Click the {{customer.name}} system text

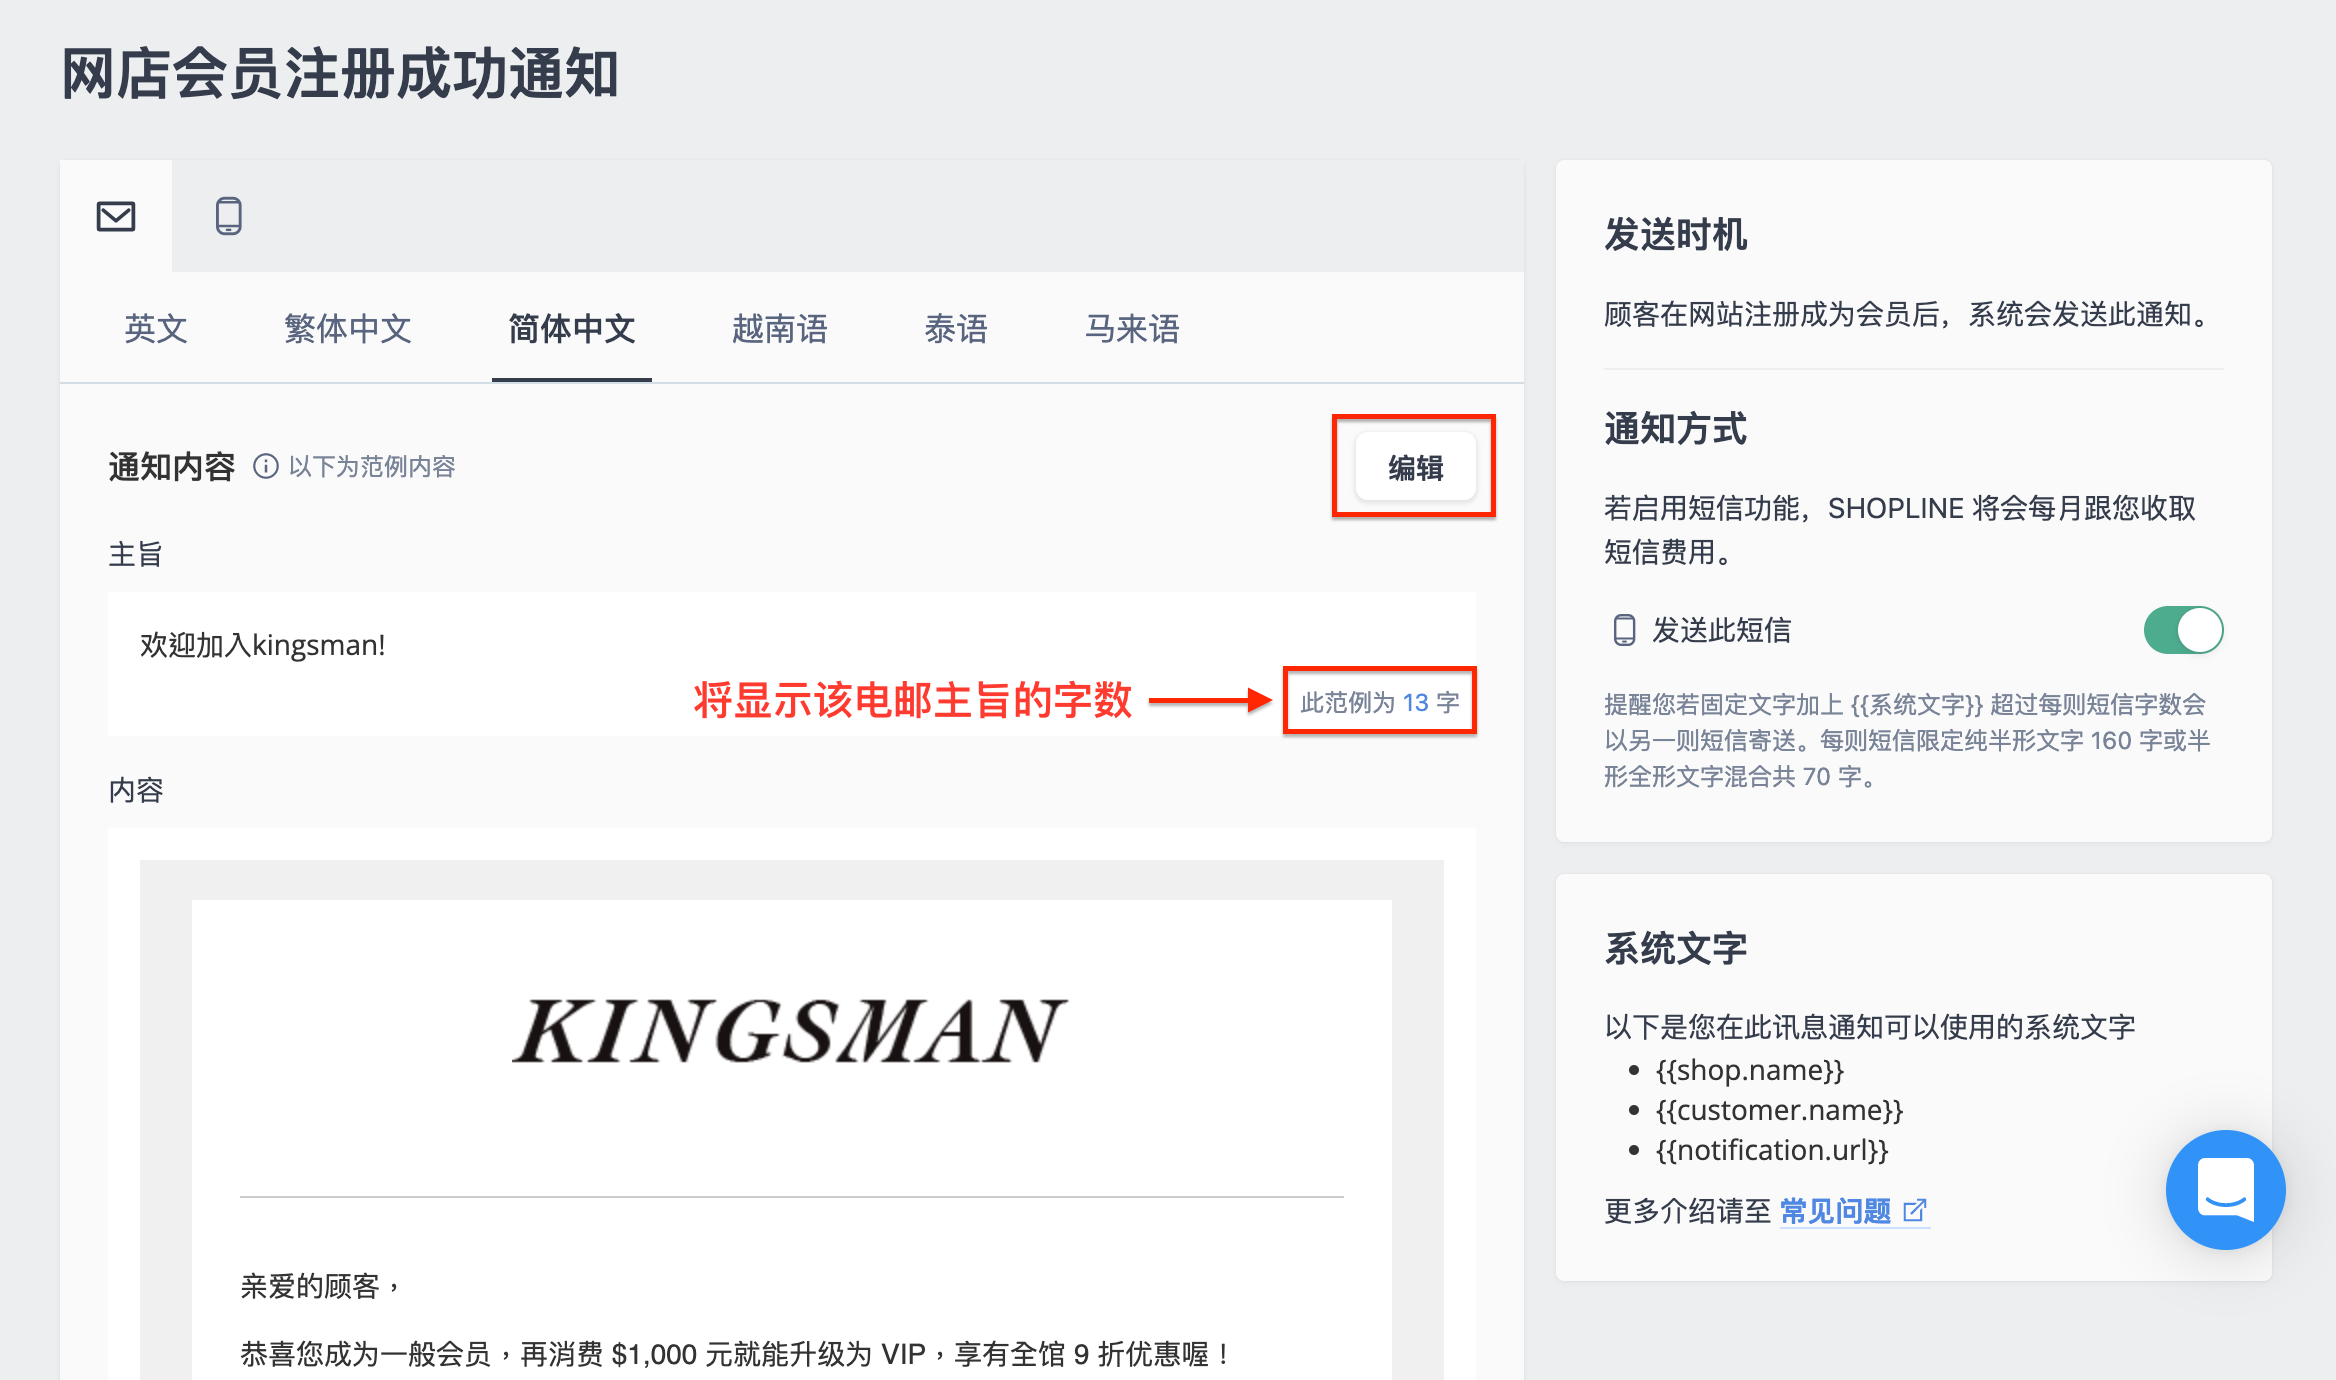pyautogui.click(x=1779, y=1110)
